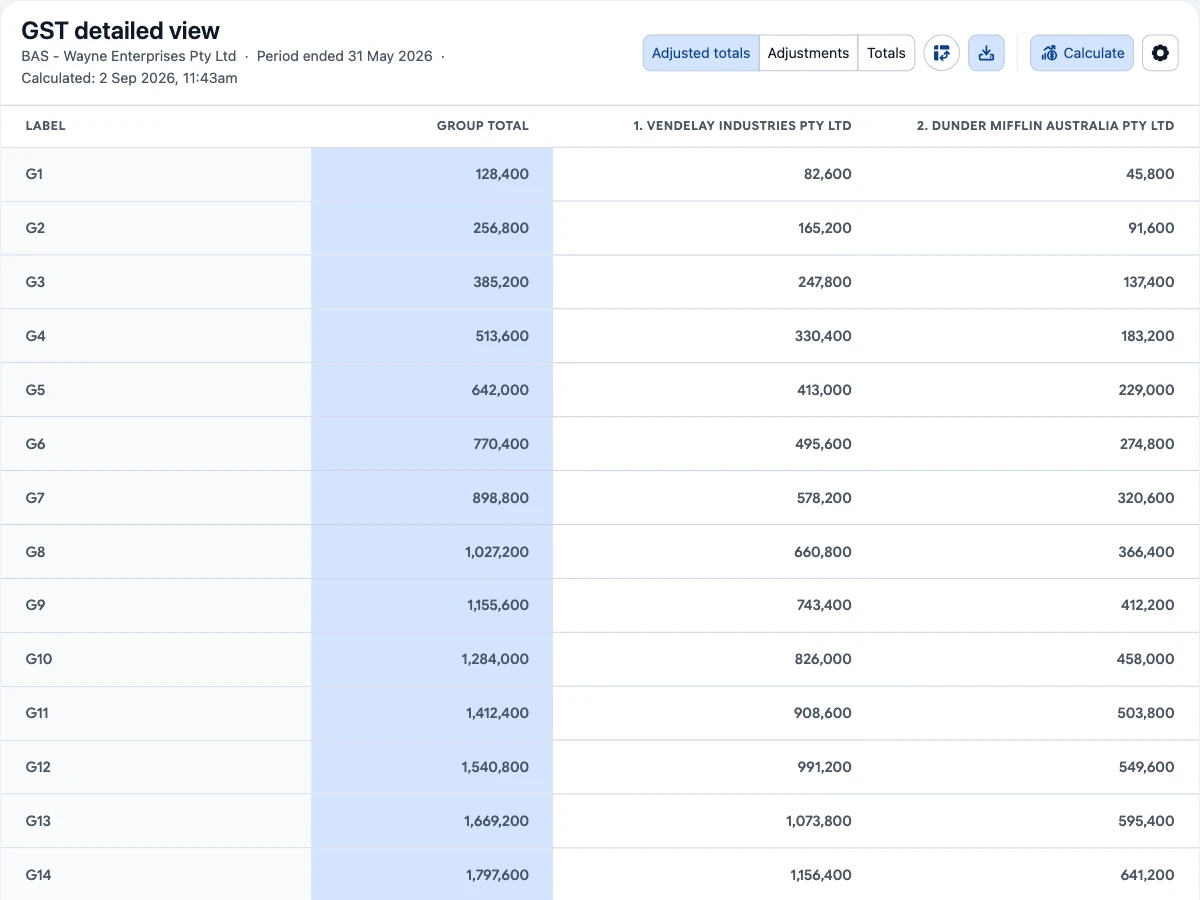This screenshot has height=900, width=1200.
Task: Click the LABEL column header
Action: 46,126
